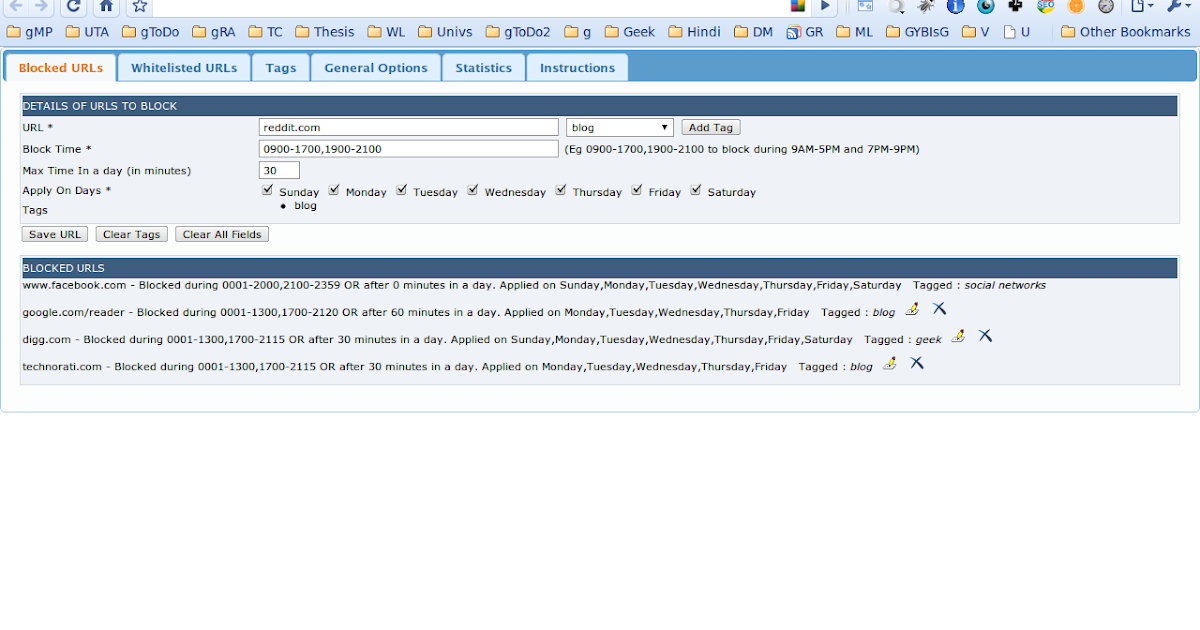Viewport: 1200px width, 630px height.
Task: Open the GR feed bookmark
Action: (805, 32)
